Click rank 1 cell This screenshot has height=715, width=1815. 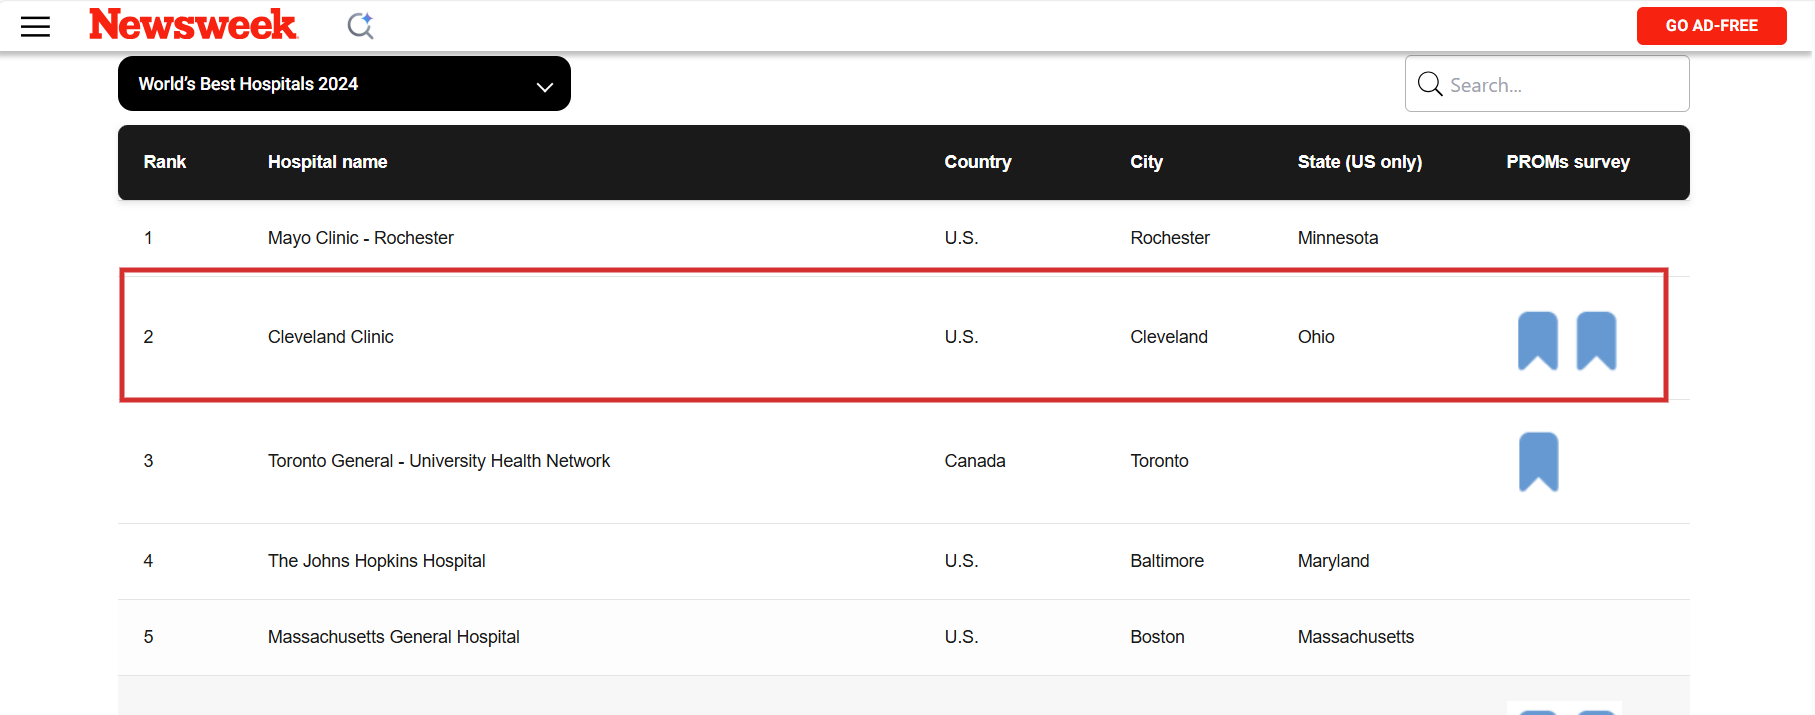pyautogui.click(x=148, y=238)
